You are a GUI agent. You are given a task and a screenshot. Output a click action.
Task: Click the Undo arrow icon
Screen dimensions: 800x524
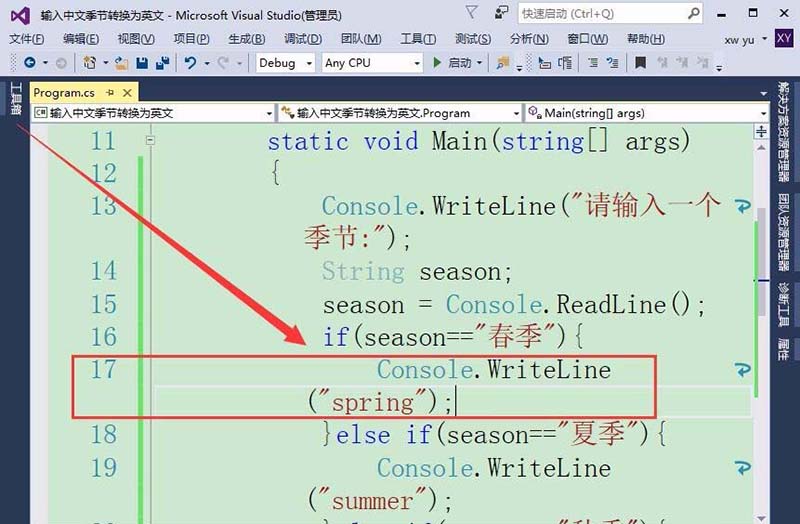pos(191,63)
